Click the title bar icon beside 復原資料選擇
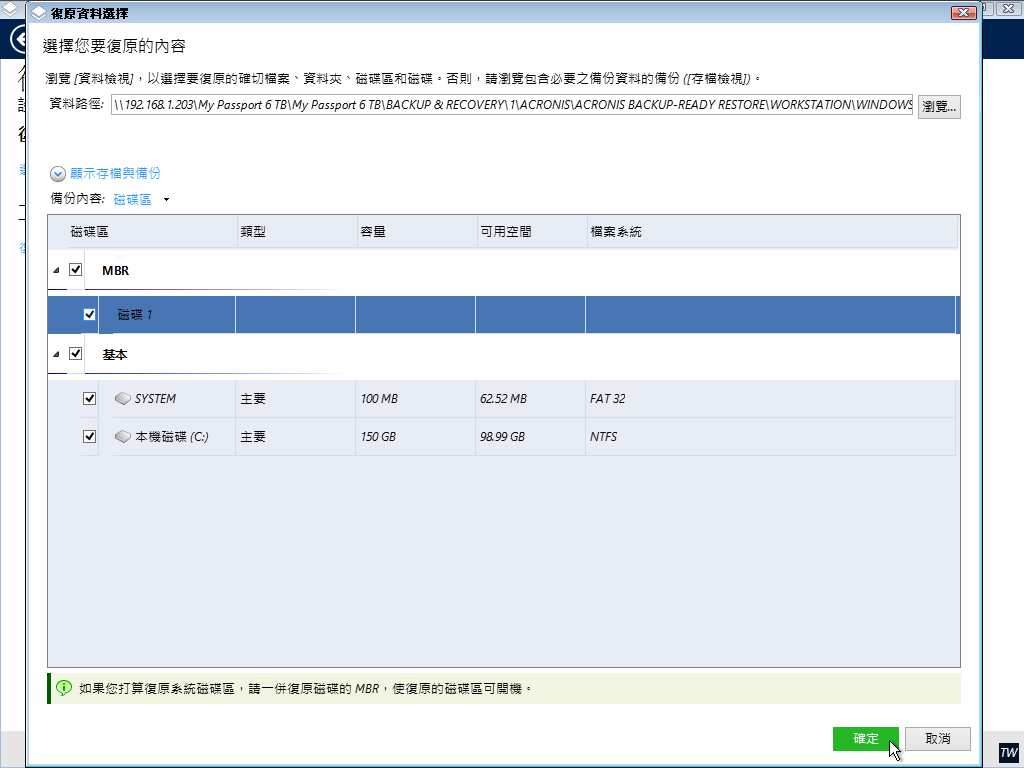The height and width of the screenshot is (768, 1024). pos(38,14)
